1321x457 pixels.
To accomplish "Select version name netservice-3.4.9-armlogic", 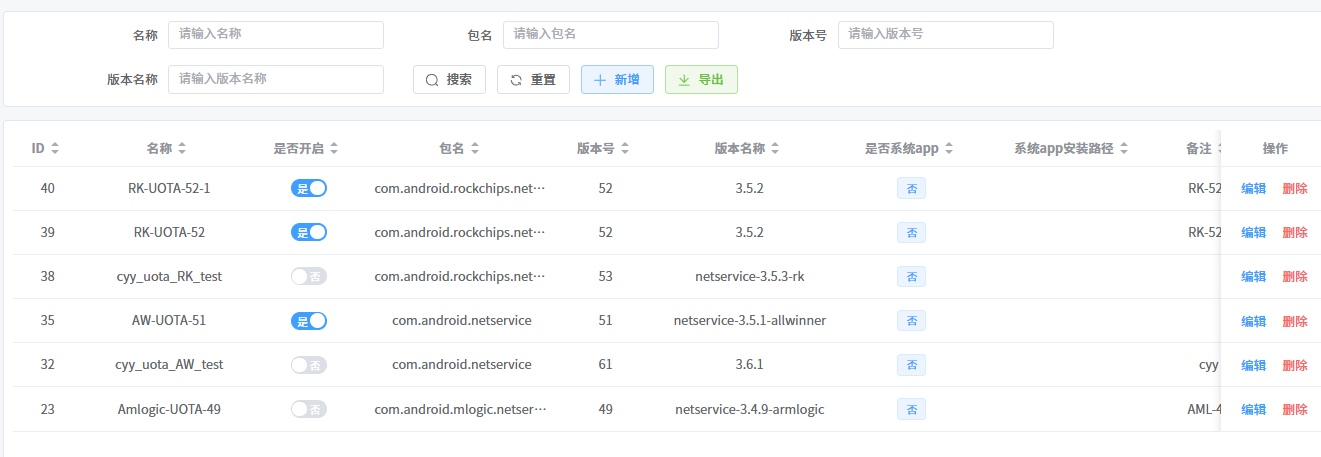I will 750,409.
